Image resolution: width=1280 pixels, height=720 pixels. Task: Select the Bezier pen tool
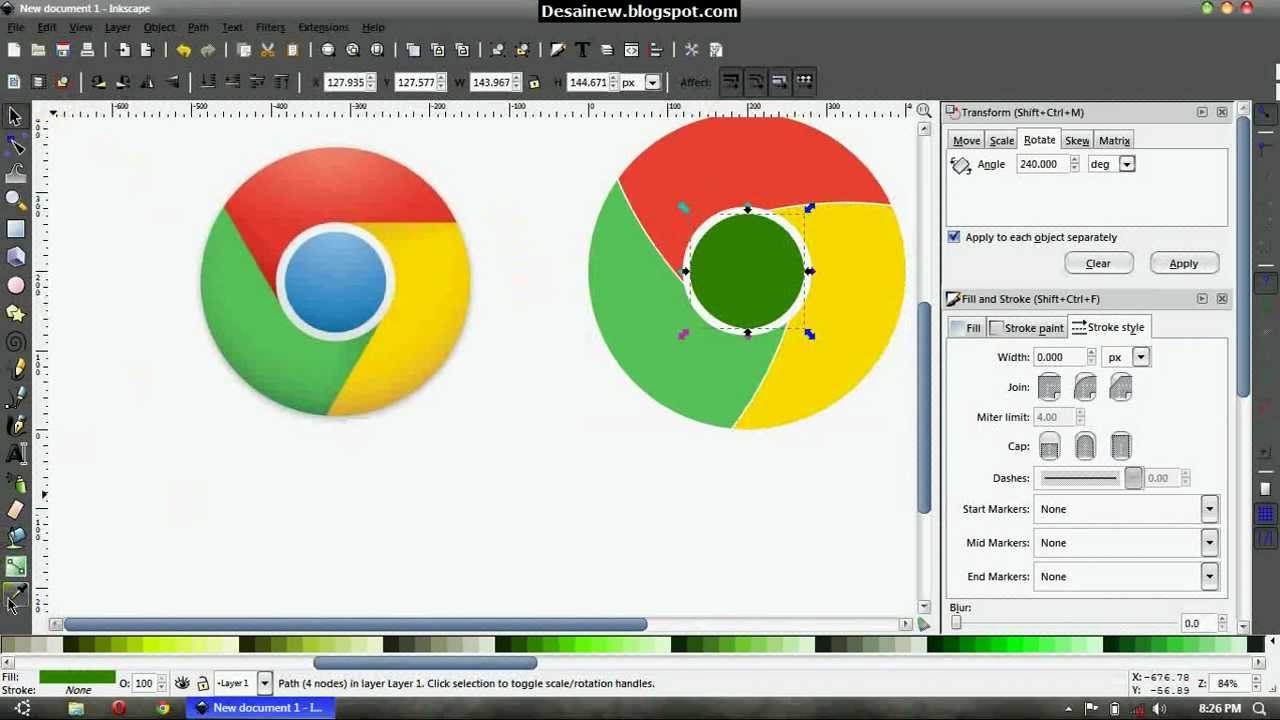point(15,398)
